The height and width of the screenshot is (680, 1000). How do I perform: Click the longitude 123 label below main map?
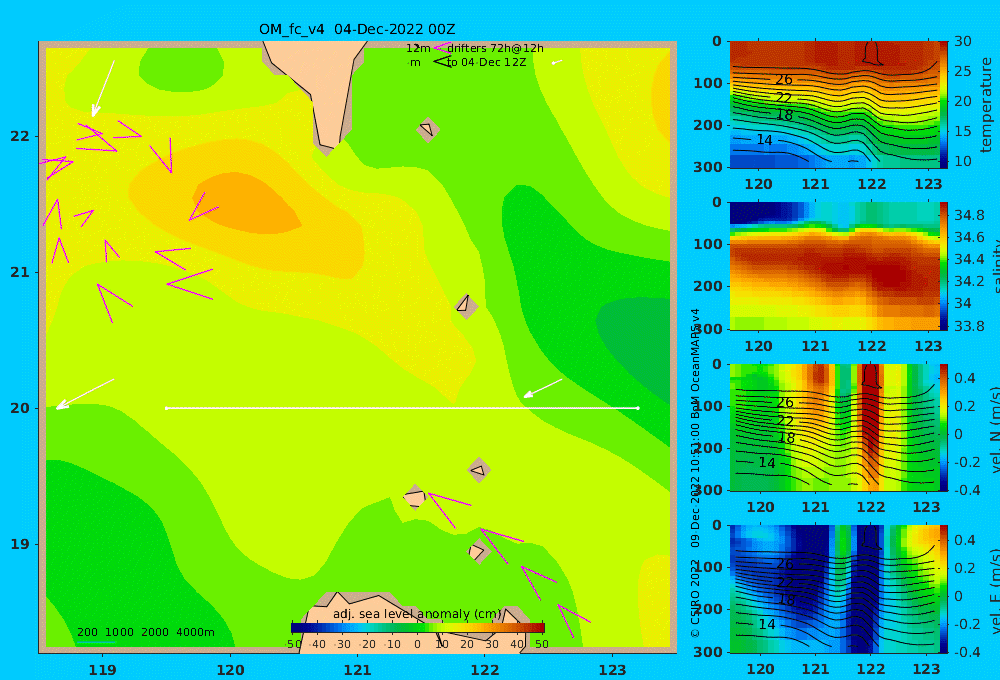[x=612, y=670]
